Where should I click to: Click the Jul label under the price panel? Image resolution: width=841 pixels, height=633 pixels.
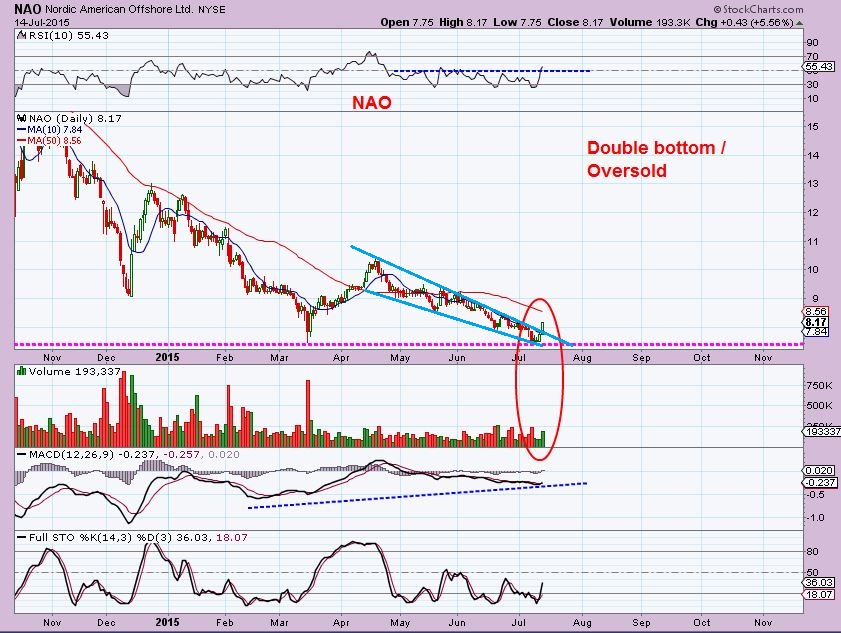pos(519,358)
